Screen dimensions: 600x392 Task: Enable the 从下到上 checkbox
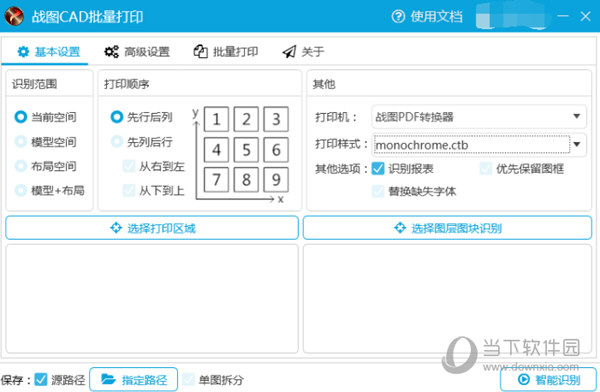(x=129, y=190)
